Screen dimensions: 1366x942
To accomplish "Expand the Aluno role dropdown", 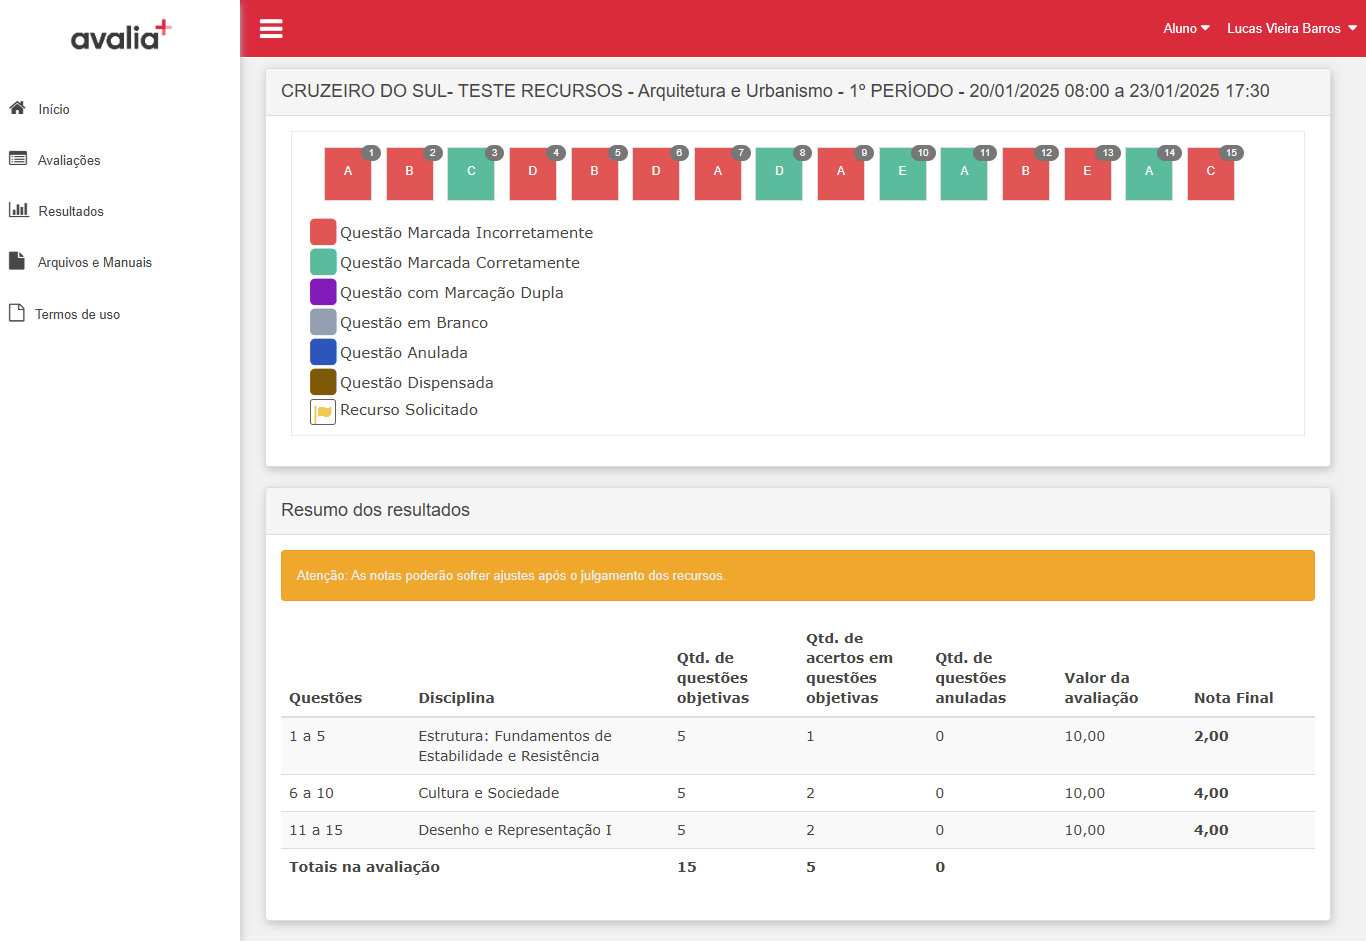I will tap(1186, 28).
